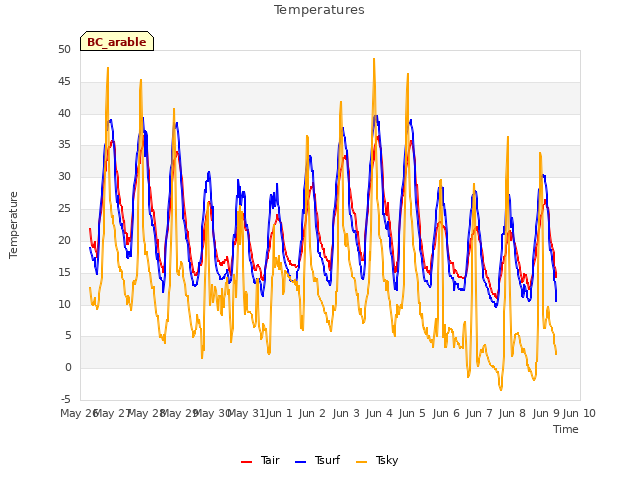Click the 0 y-axis tick label

68,368
